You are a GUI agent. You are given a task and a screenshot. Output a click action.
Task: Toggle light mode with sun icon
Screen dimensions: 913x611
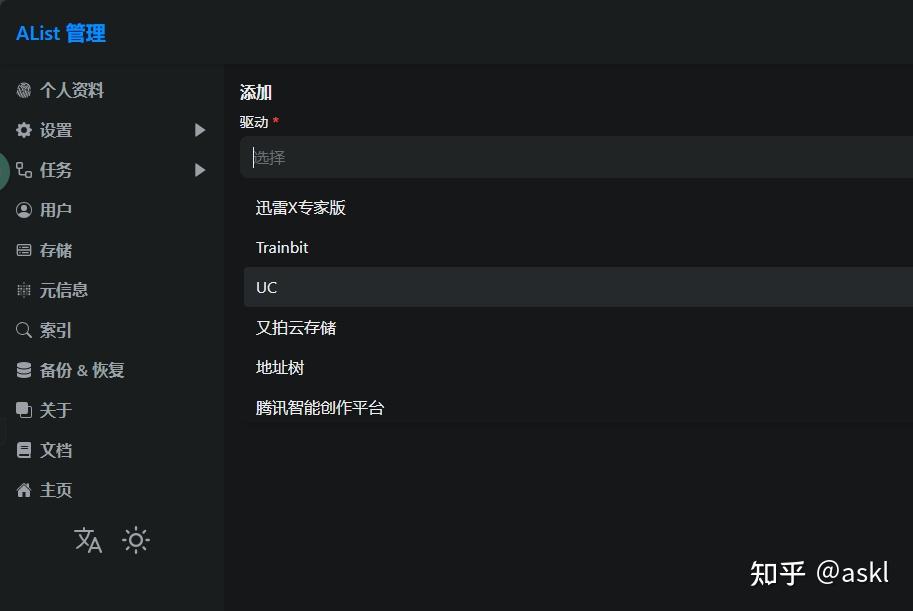click(x=135, y=540)
